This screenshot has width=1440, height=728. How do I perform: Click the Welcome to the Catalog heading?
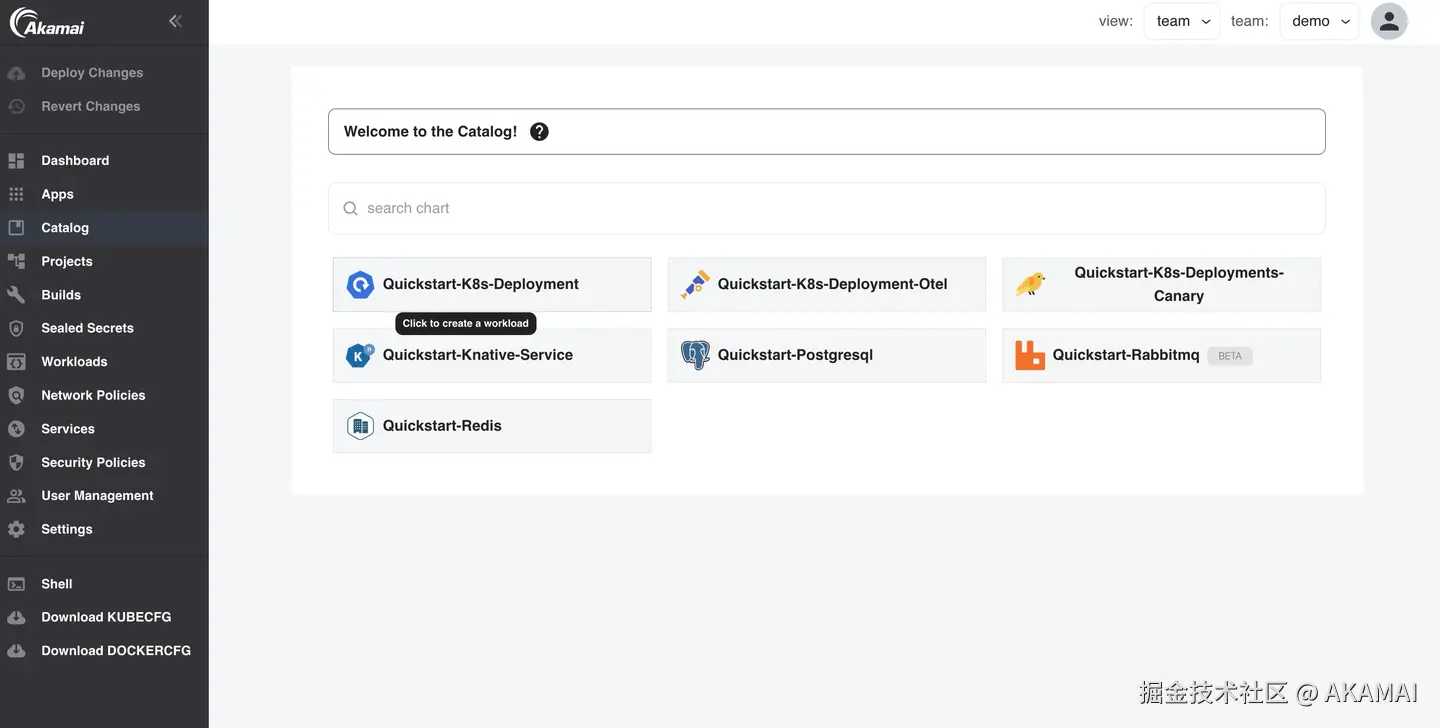[430, 132]
